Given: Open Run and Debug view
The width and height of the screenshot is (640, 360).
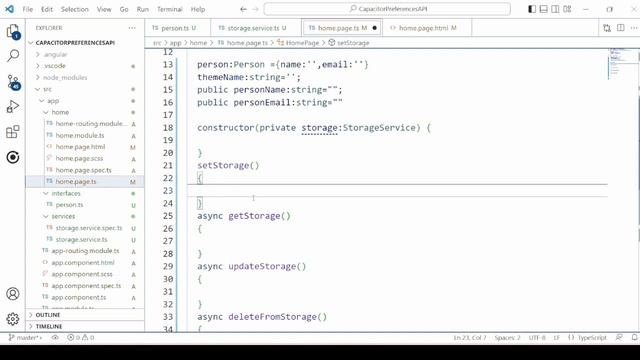Looking at the screenshot, I should (13, 107).
